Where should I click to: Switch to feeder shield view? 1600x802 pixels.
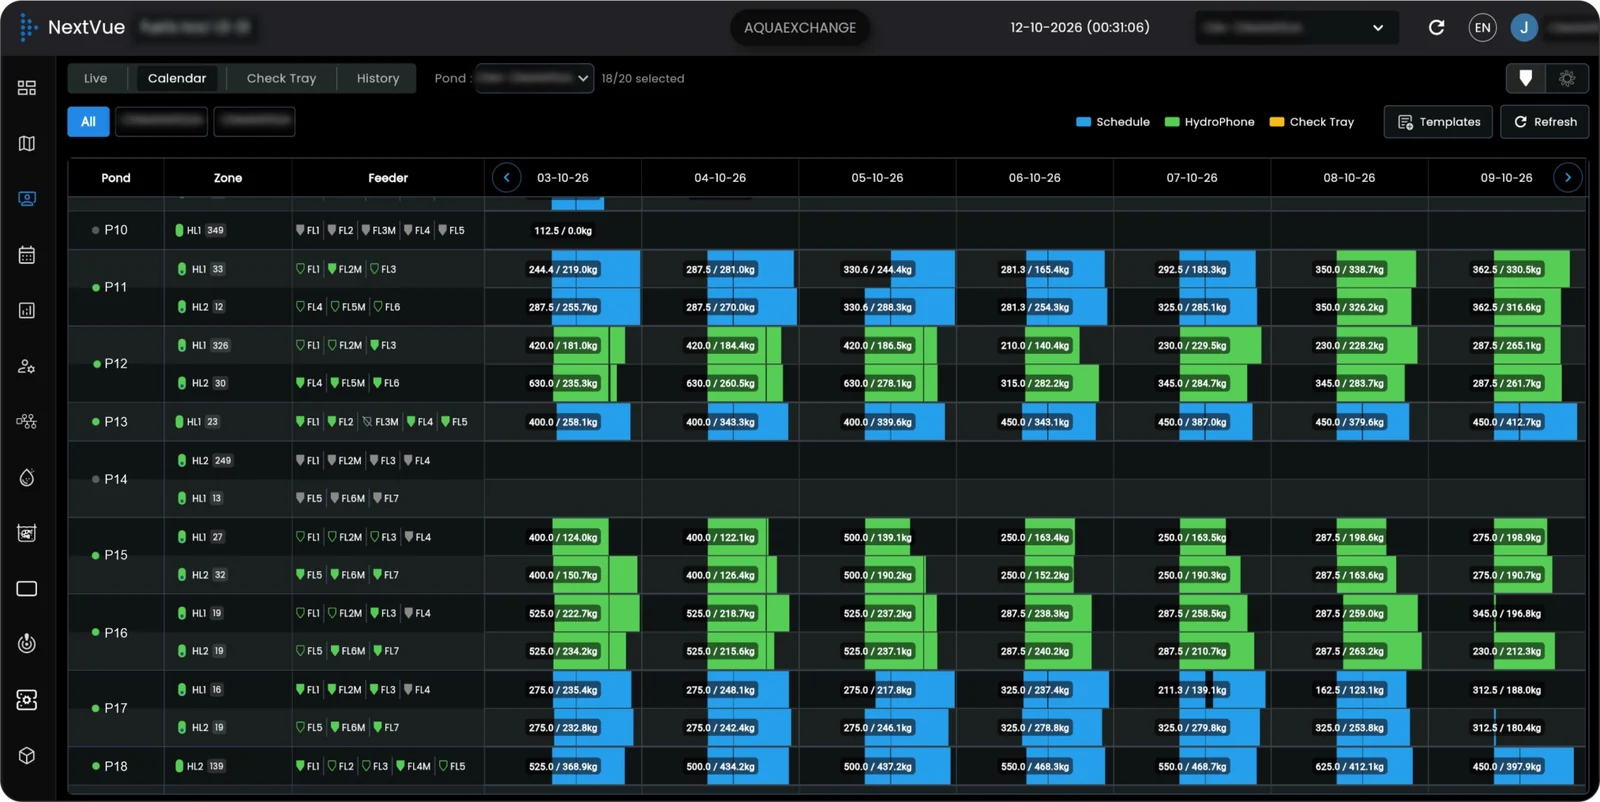(x=1525, y=78)
